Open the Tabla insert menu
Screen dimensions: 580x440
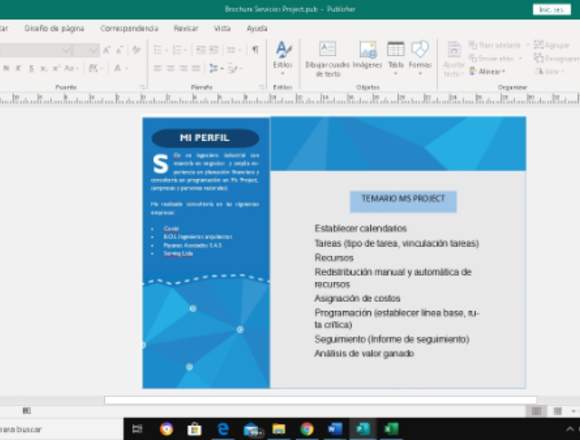click(395, 58)
